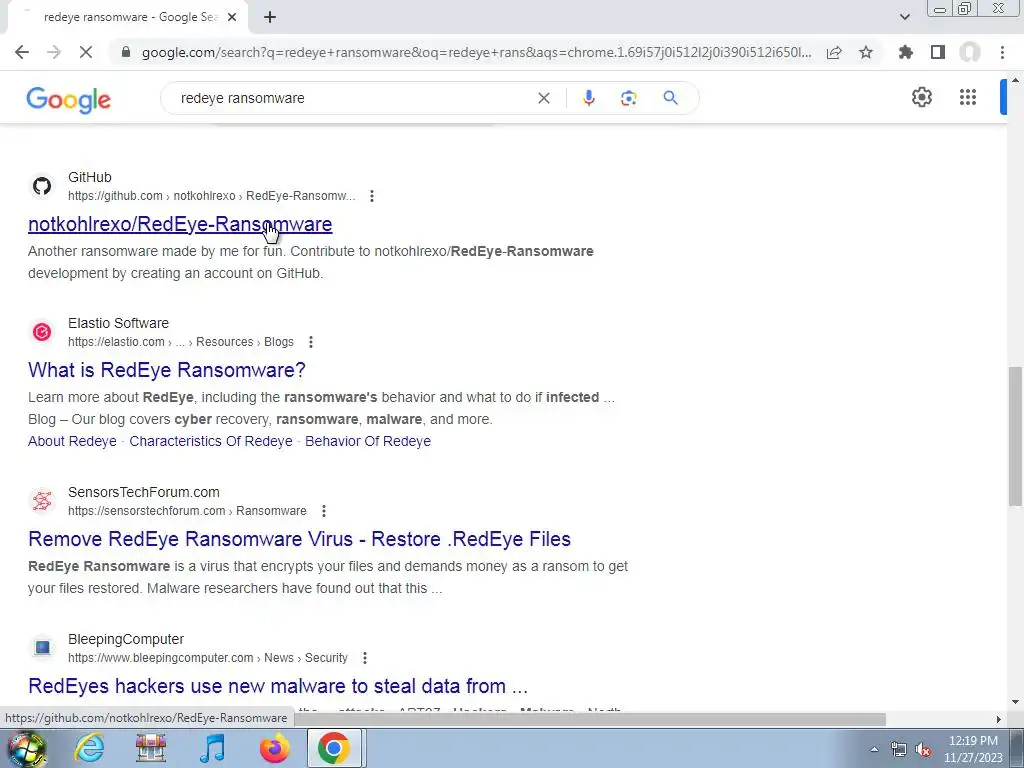Start voice search with microphone
This screenshot has width=1024, height=768.
coord(588,98)
